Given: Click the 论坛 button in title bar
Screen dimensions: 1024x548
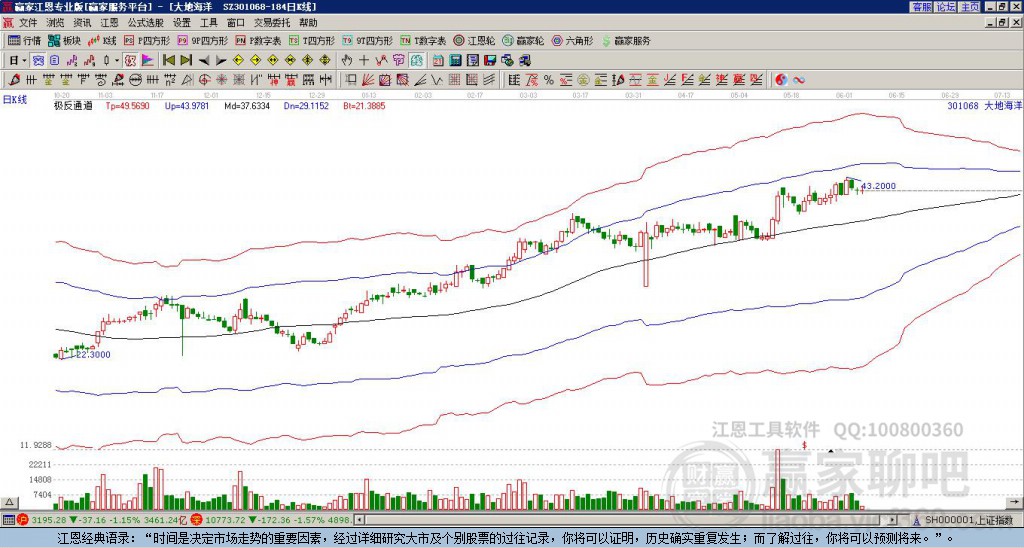Looking at the screenshot, I should (x=945, y=7).
